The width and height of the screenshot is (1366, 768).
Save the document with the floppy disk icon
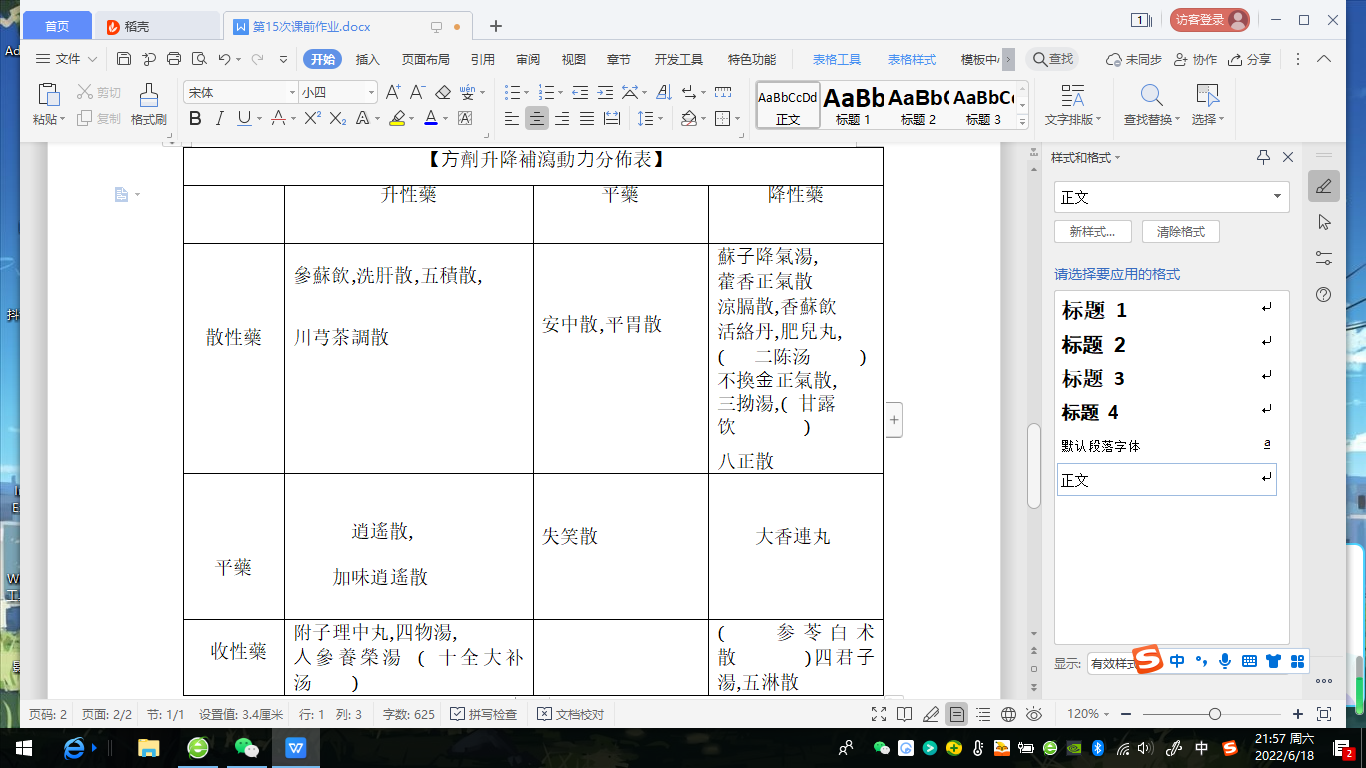(x=124, y=59)
